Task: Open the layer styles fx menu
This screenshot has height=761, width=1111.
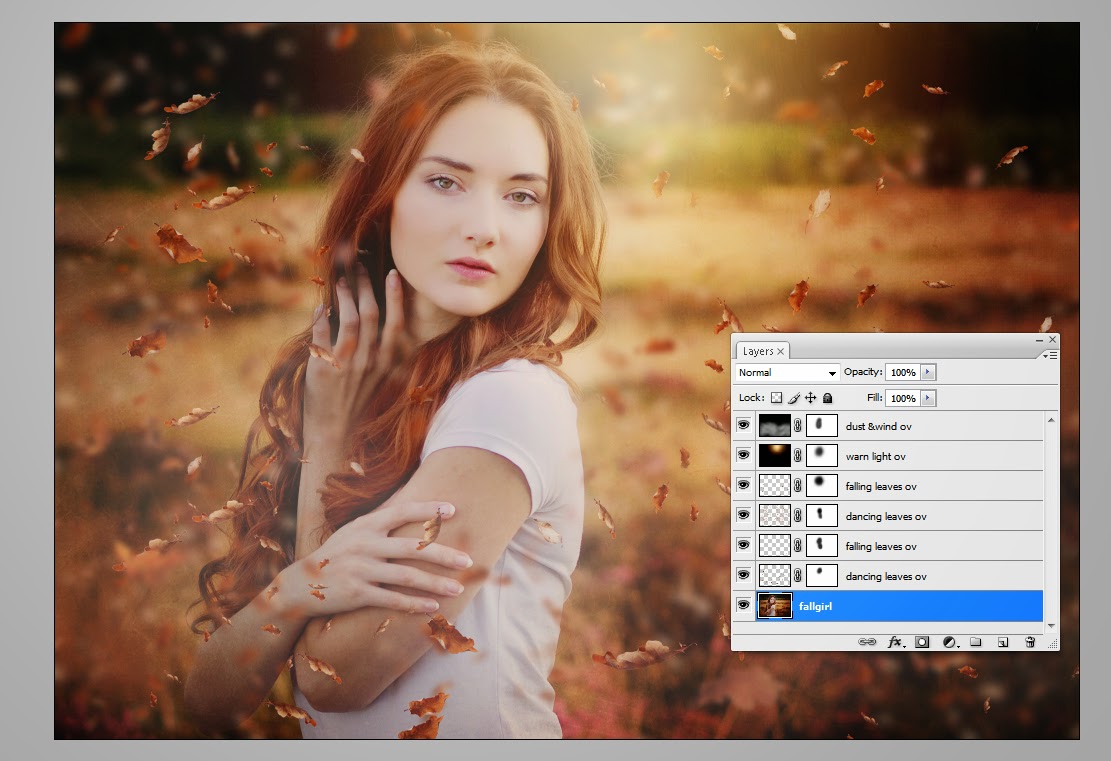Action: coord(895,643)
